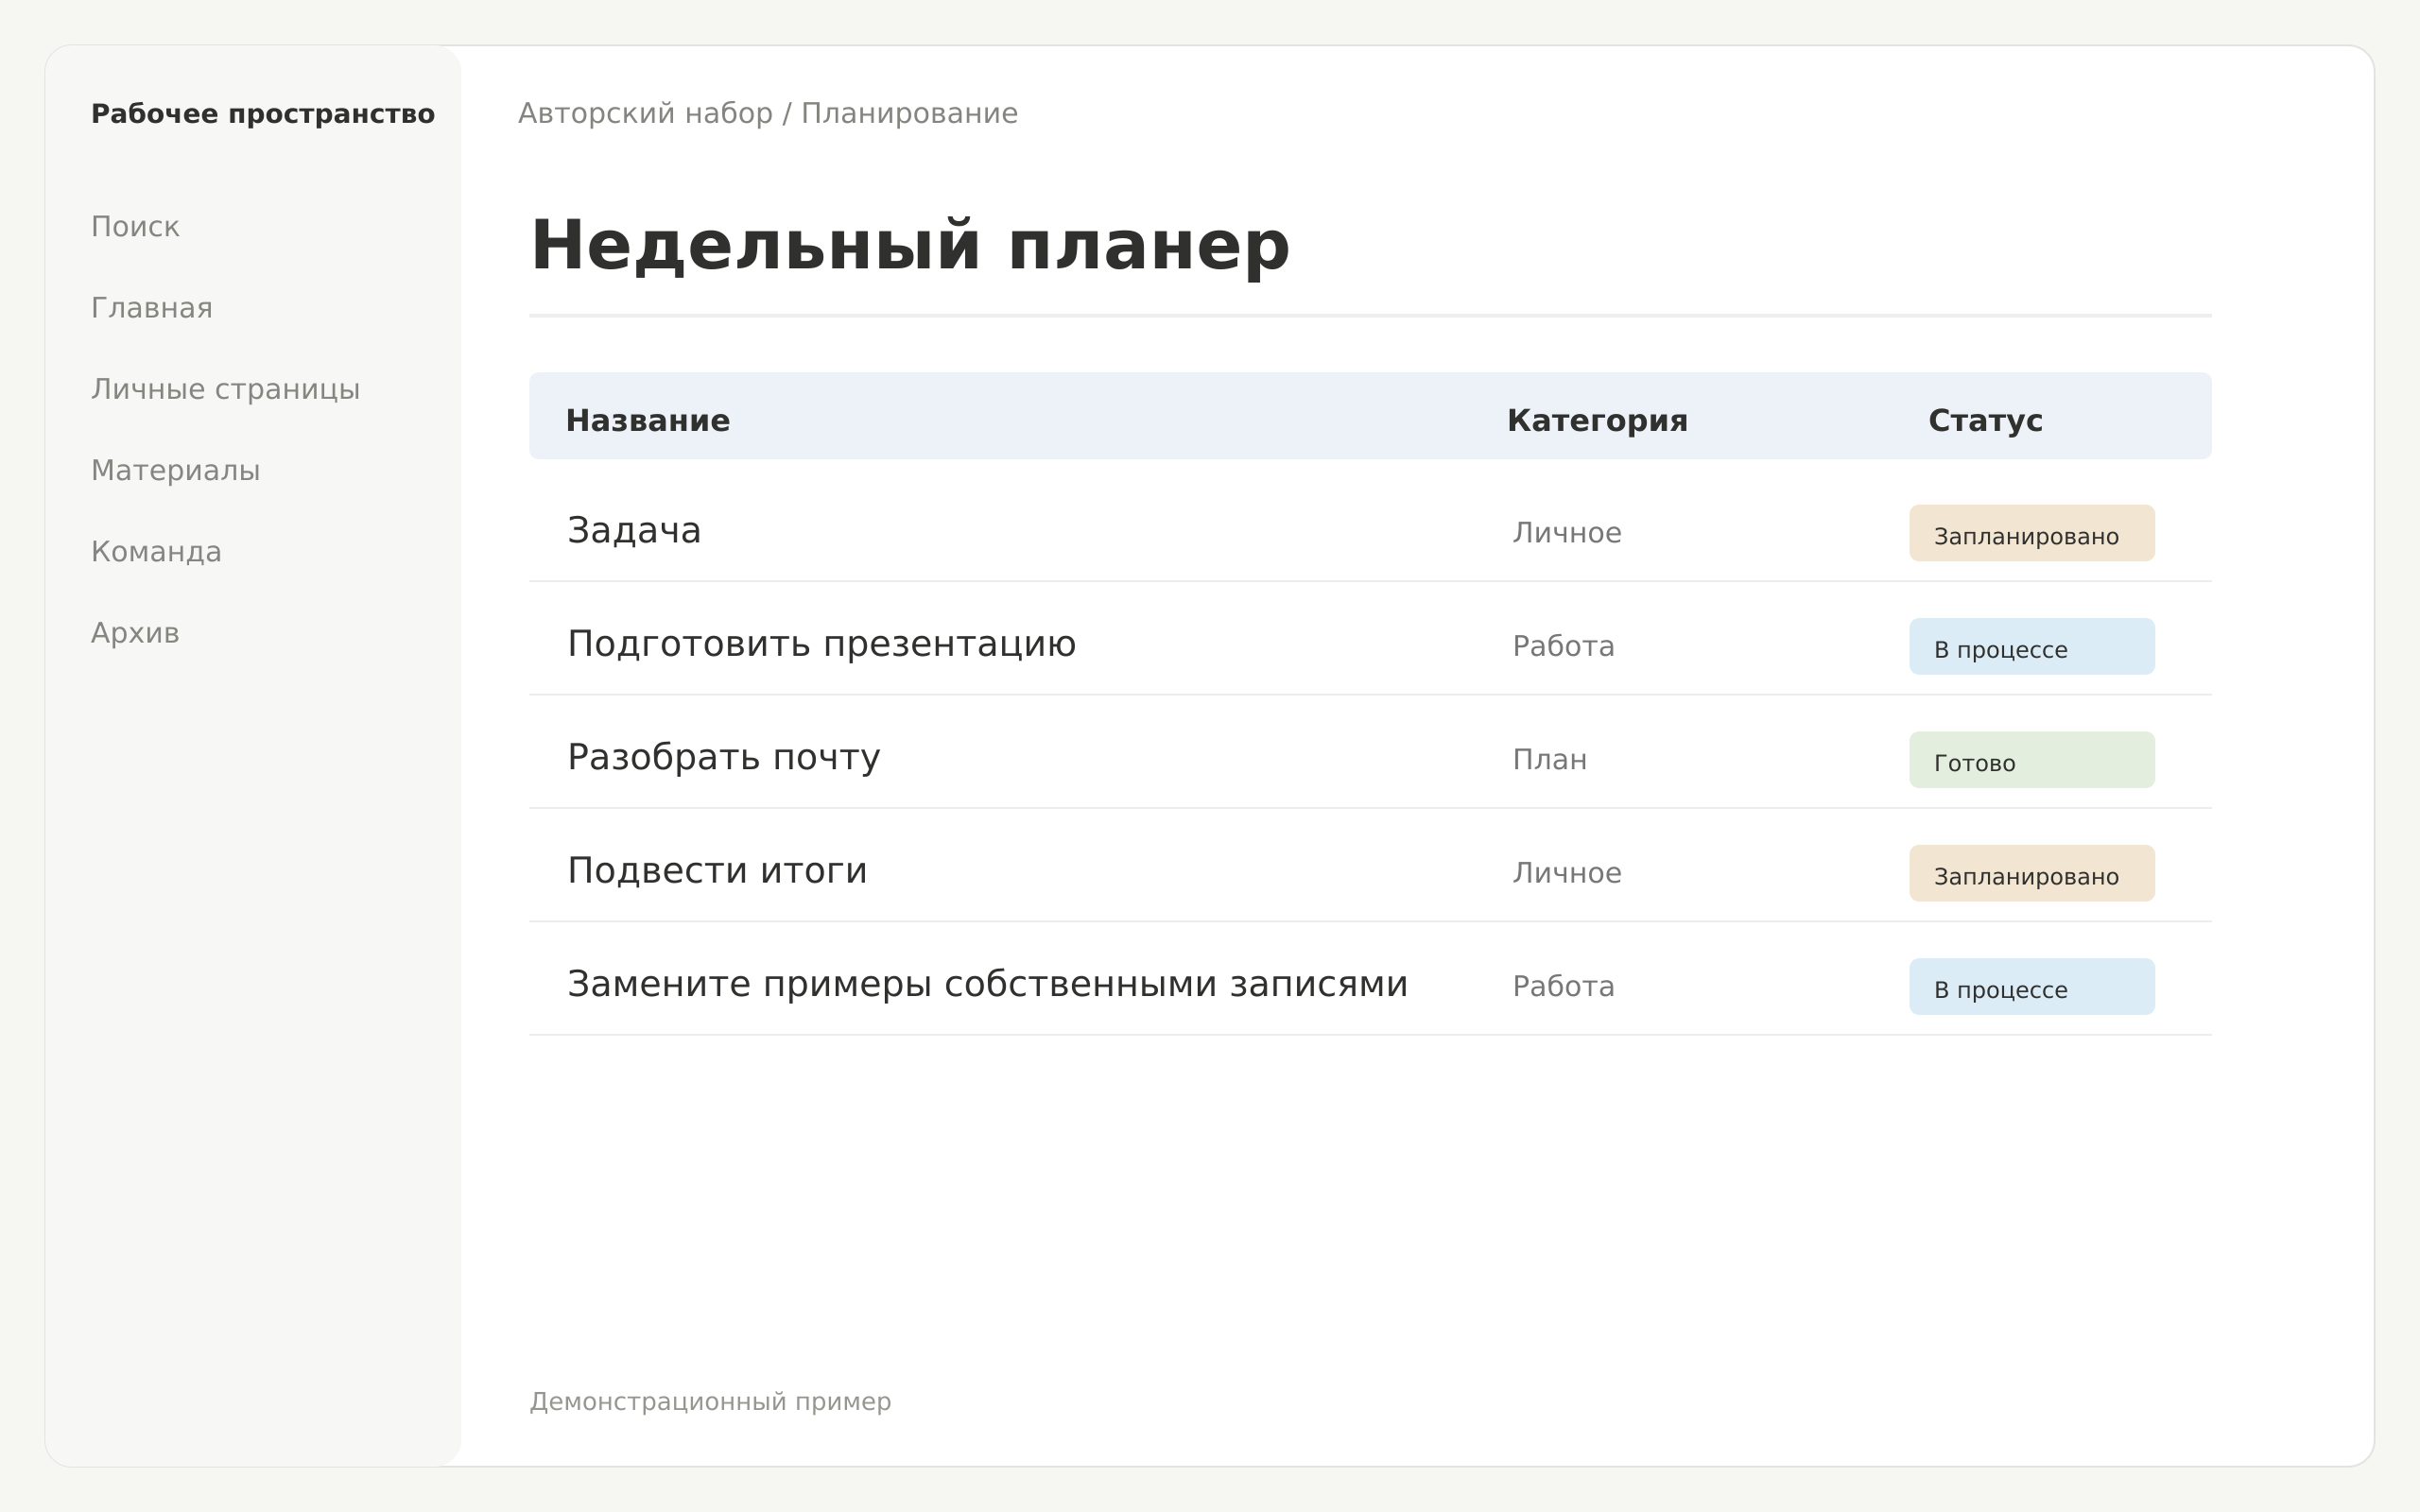Click the Авторский набор / Планирование breadcrumb
Viewport: 2420px width, 1512px height.
(x=768, y=113)
